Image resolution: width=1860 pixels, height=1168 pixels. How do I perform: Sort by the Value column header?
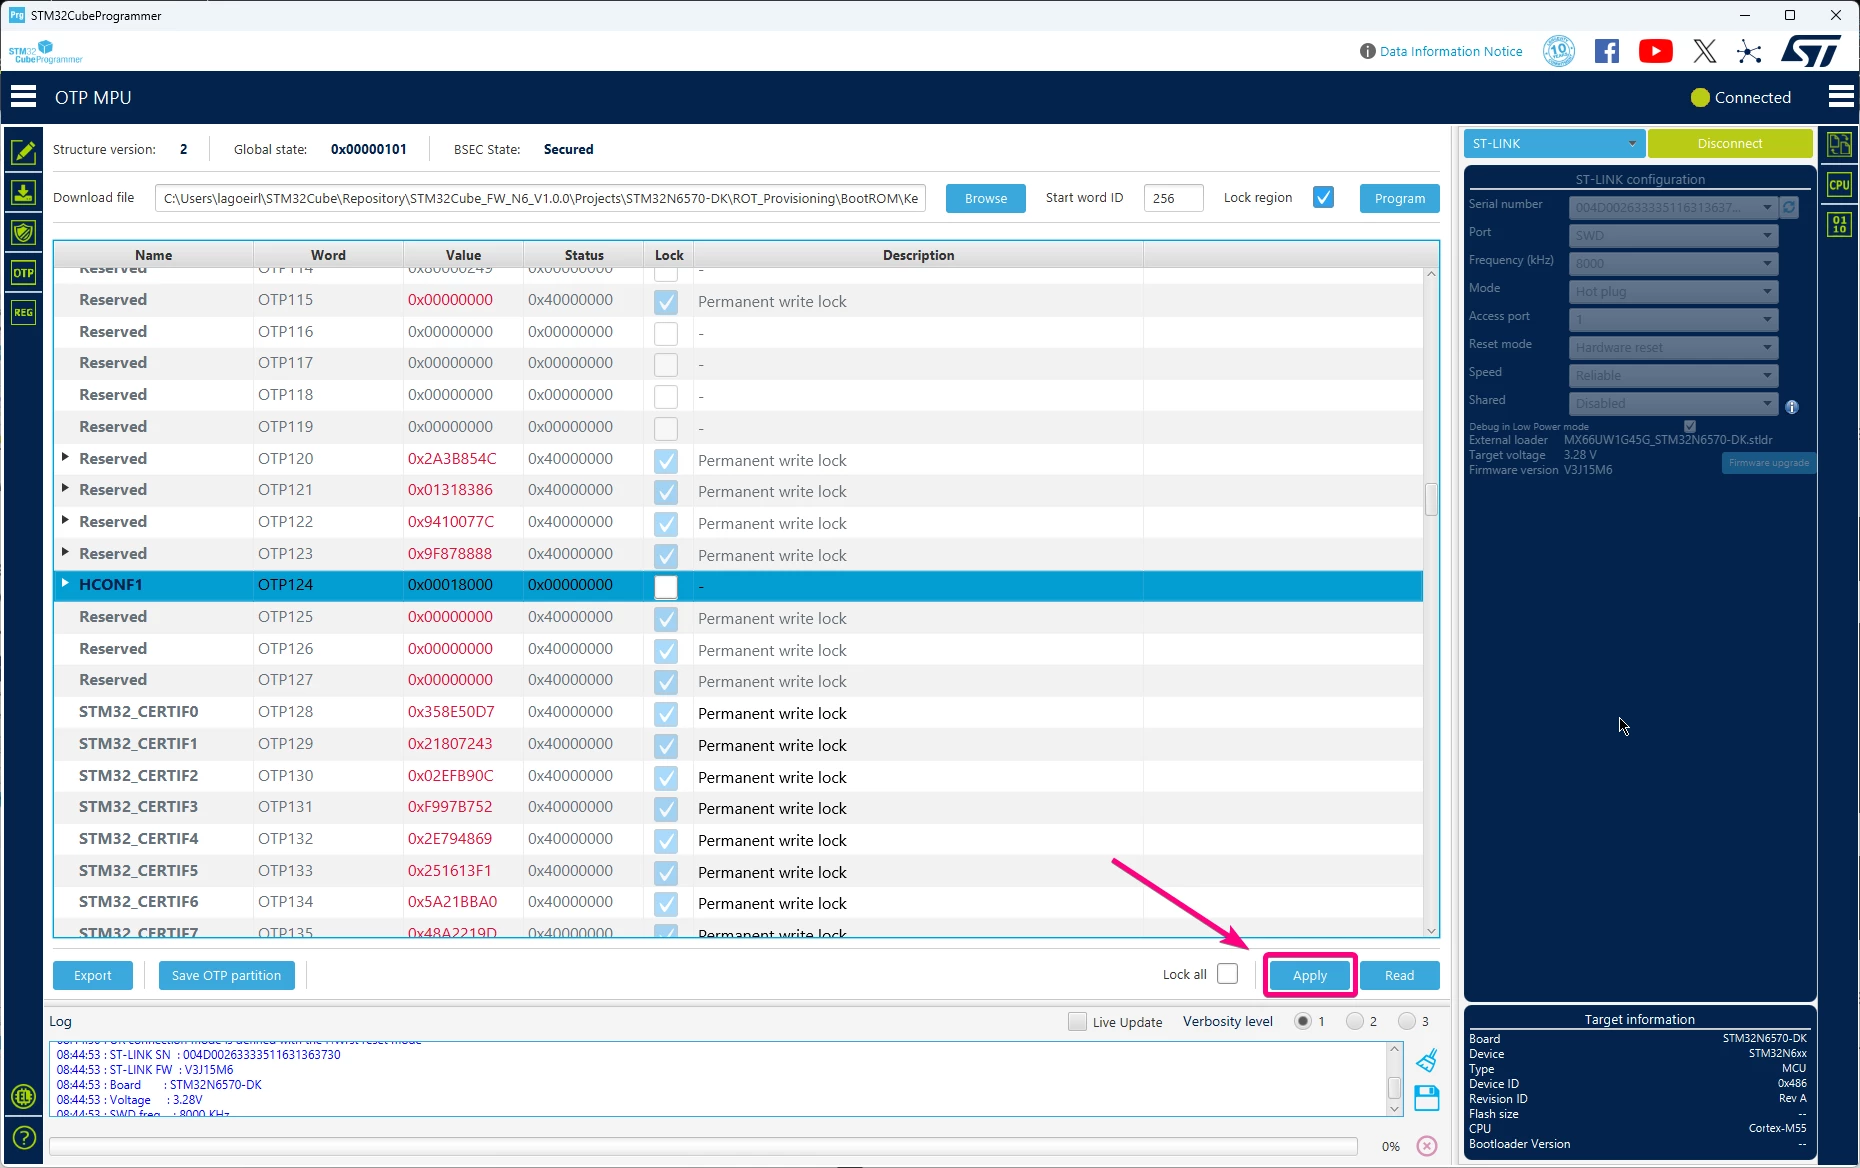coord(463,255)
